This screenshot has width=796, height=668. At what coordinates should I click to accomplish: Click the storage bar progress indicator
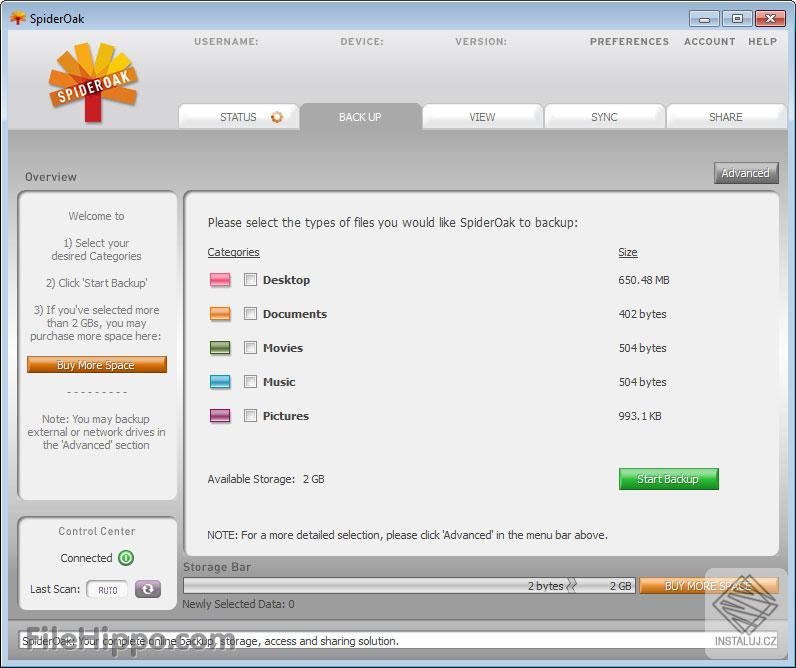click(x=409, y=586)
